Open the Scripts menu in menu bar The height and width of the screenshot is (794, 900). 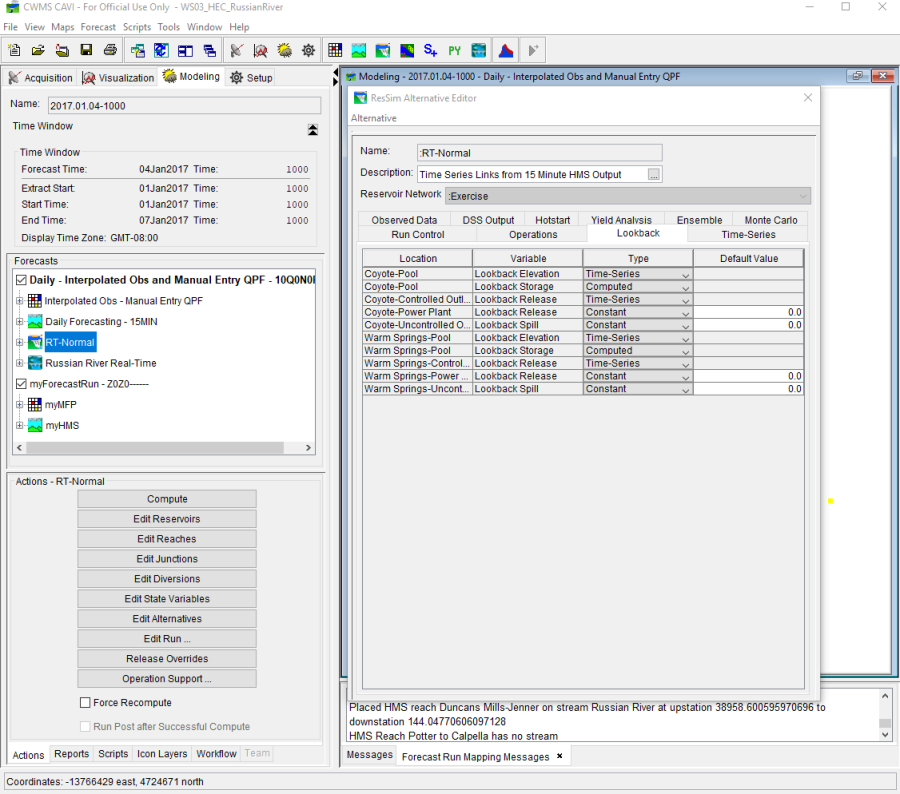pos(137,27)
